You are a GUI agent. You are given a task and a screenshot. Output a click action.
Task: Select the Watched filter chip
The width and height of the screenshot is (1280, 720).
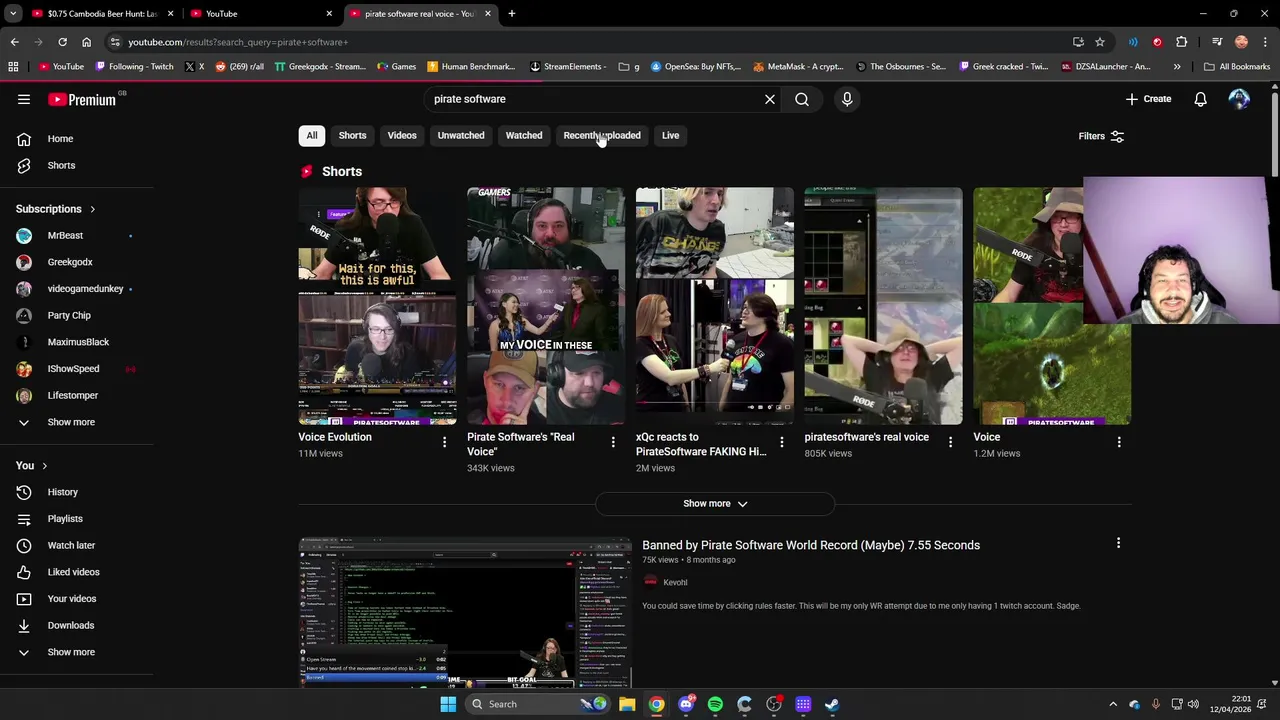(x=524, y=136)
